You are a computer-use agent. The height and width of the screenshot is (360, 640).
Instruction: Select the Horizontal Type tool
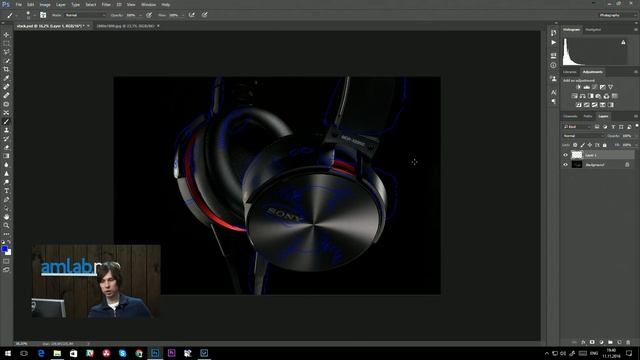6,191
